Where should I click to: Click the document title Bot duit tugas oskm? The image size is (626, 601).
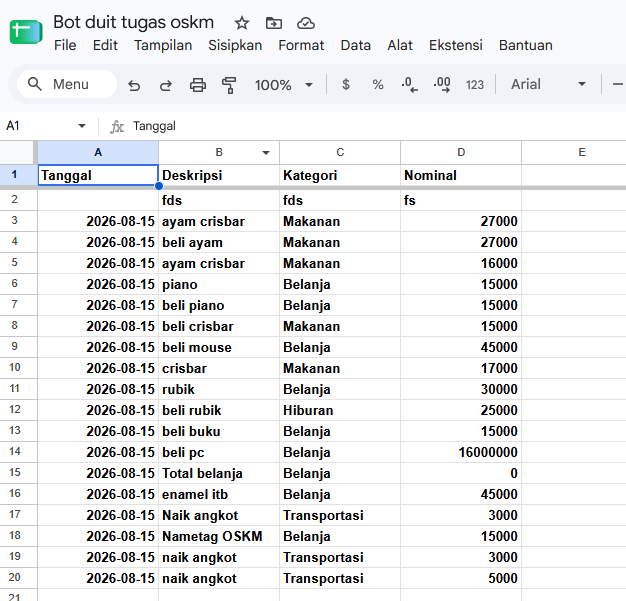coord(134,22)
